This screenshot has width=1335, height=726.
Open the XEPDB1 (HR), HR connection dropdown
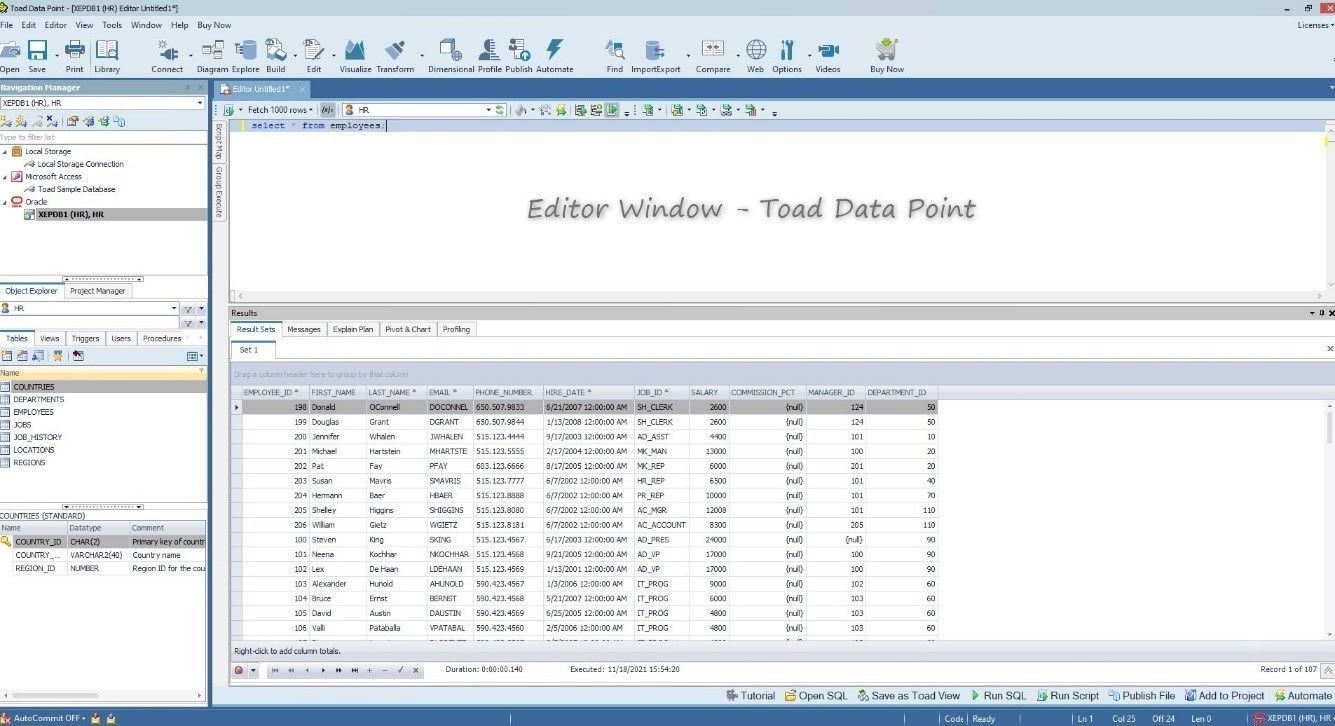click(x=200, y=103)
